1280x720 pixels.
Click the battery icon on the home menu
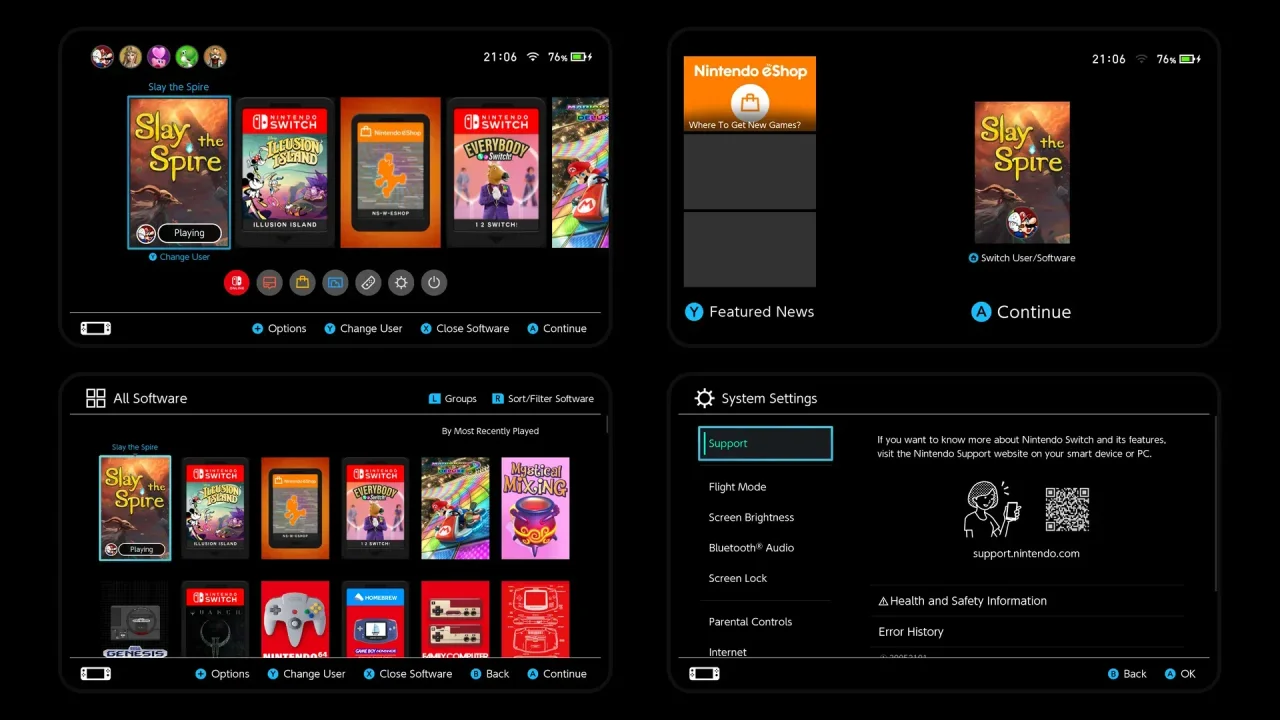[582, 58]
